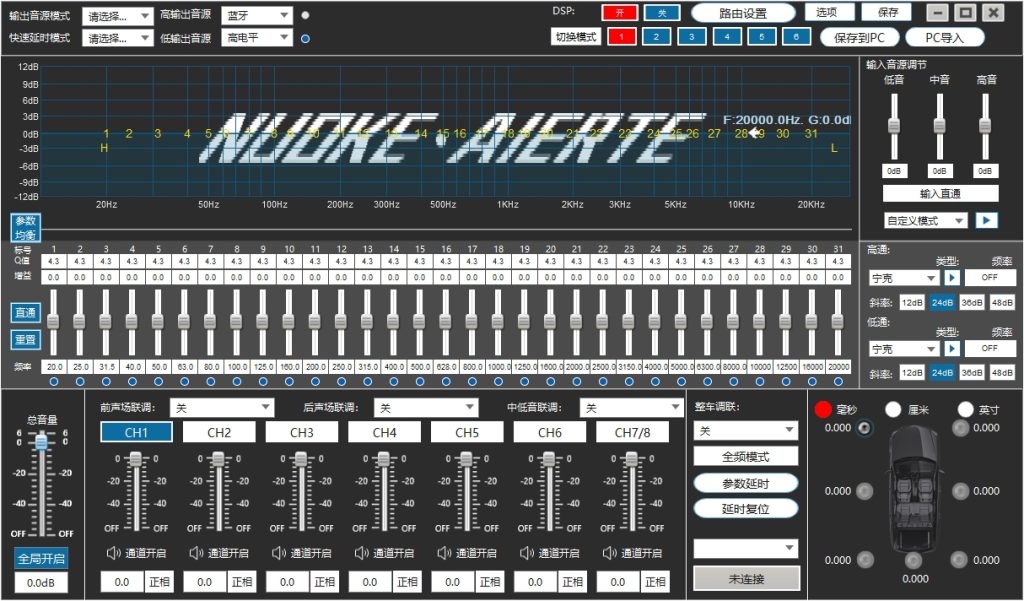The image size is (1024, 601).
Task: Pick the middle-right speaker beside the car
Action: [960, 491]
